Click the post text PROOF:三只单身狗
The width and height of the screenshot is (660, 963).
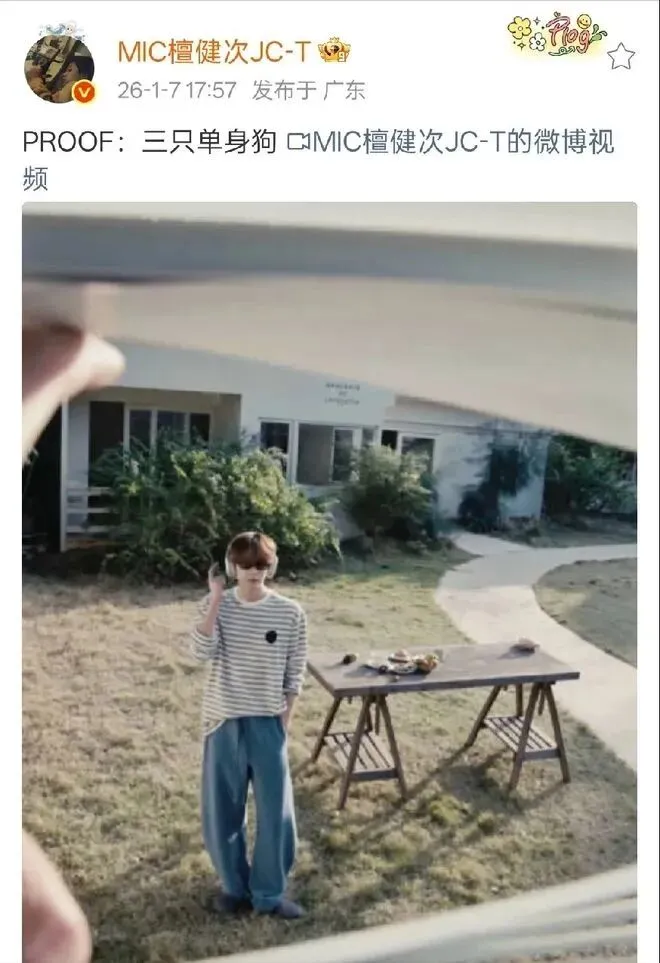[x=149, y=142]
